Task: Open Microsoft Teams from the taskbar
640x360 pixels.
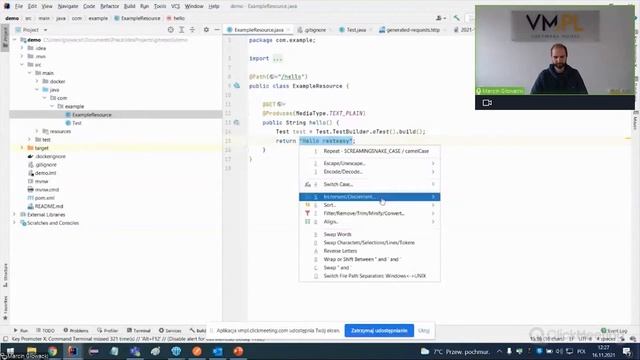Action: pos(135,351)
